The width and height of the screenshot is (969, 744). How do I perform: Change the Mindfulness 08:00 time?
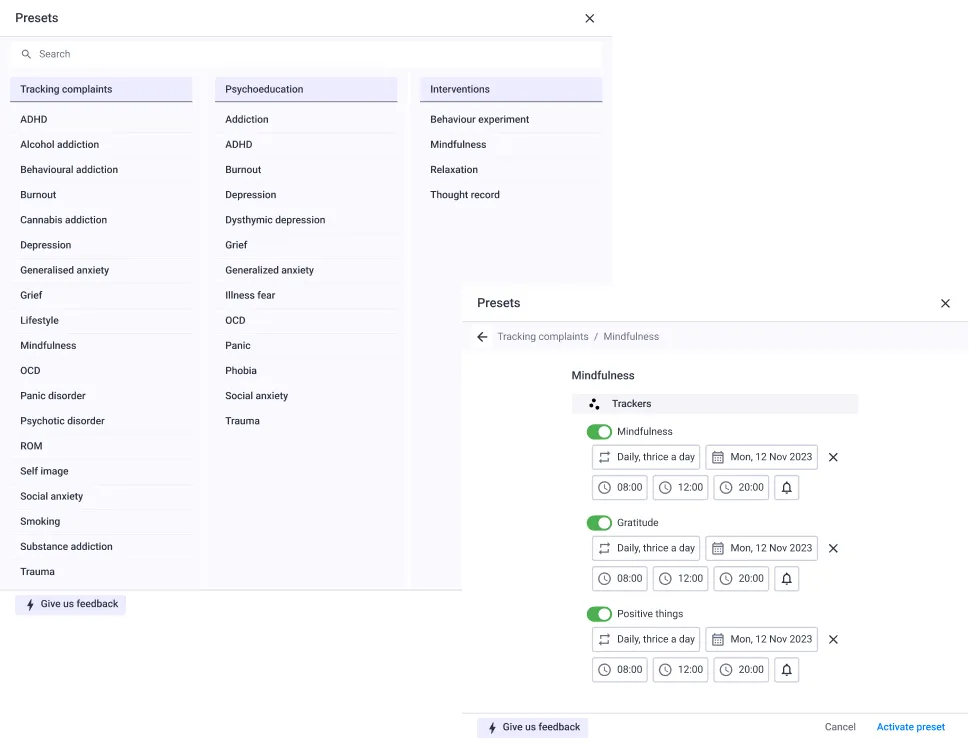coord(620,488)
